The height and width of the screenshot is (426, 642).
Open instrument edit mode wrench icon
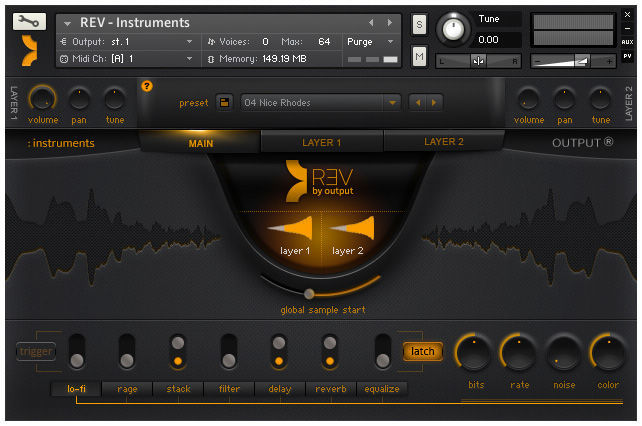click(x=29, y=21)
